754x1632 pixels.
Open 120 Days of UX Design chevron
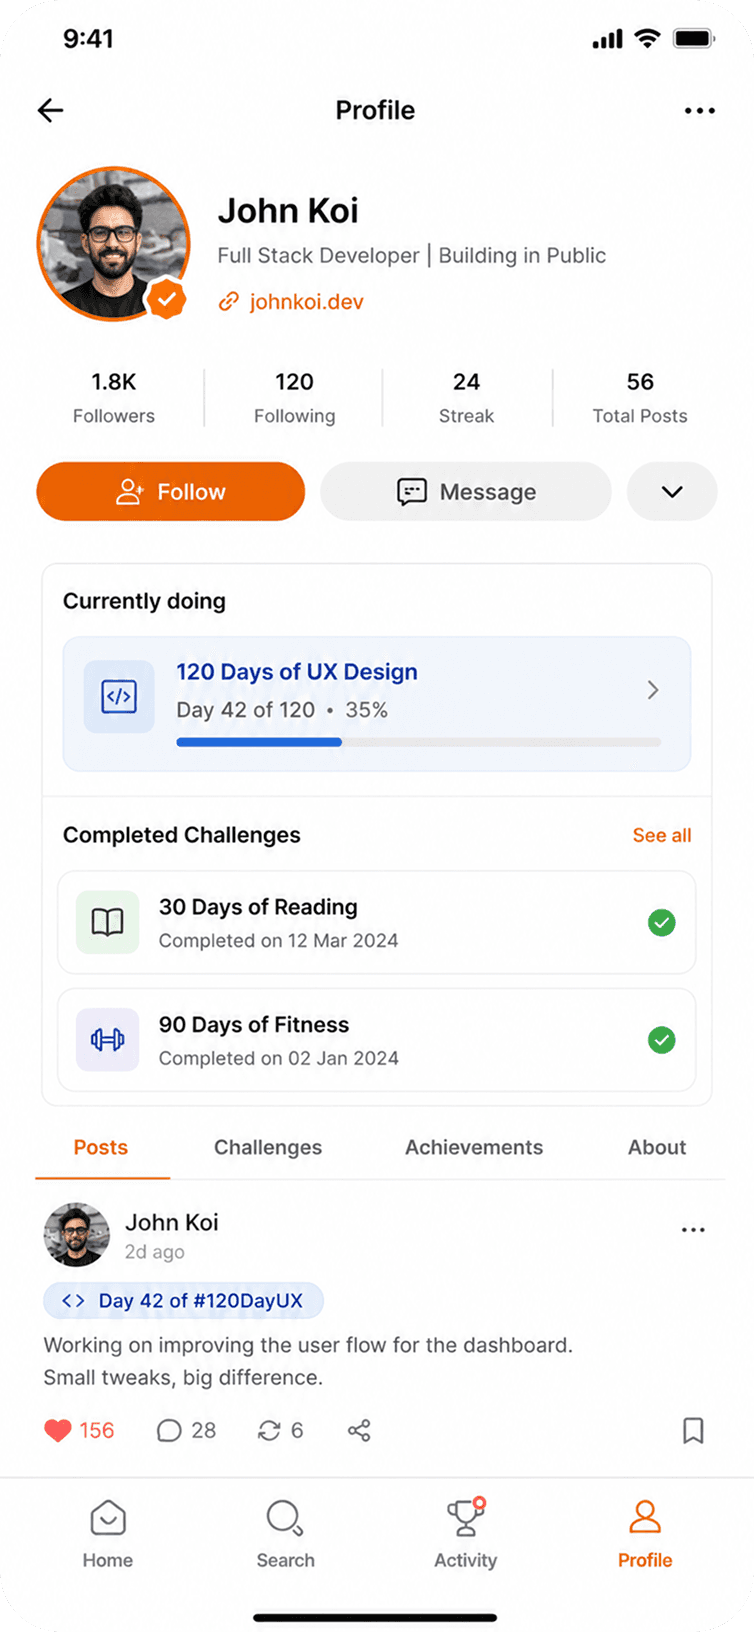click(653, 690)
